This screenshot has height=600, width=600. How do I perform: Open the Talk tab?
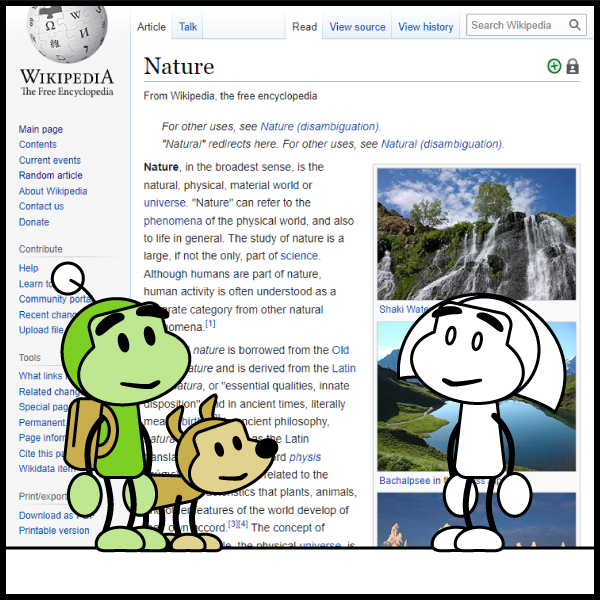(188, 27)
